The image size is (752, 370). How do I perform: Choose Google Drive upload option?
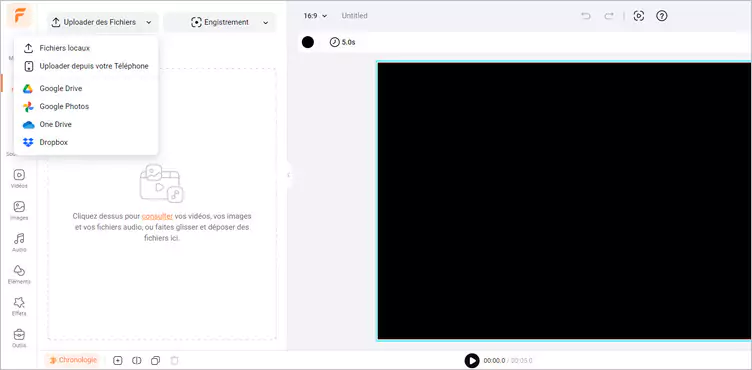point(86,88)
